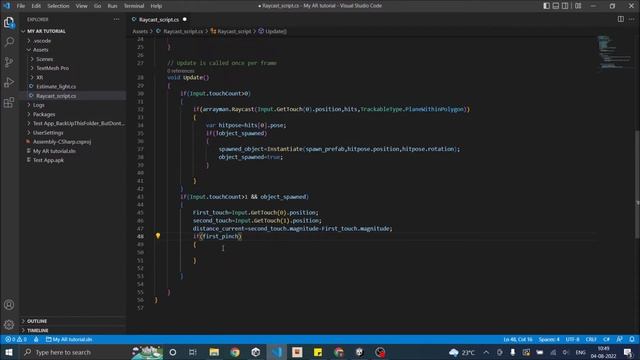Expand the .vscode folder

[x=73, y=41]
